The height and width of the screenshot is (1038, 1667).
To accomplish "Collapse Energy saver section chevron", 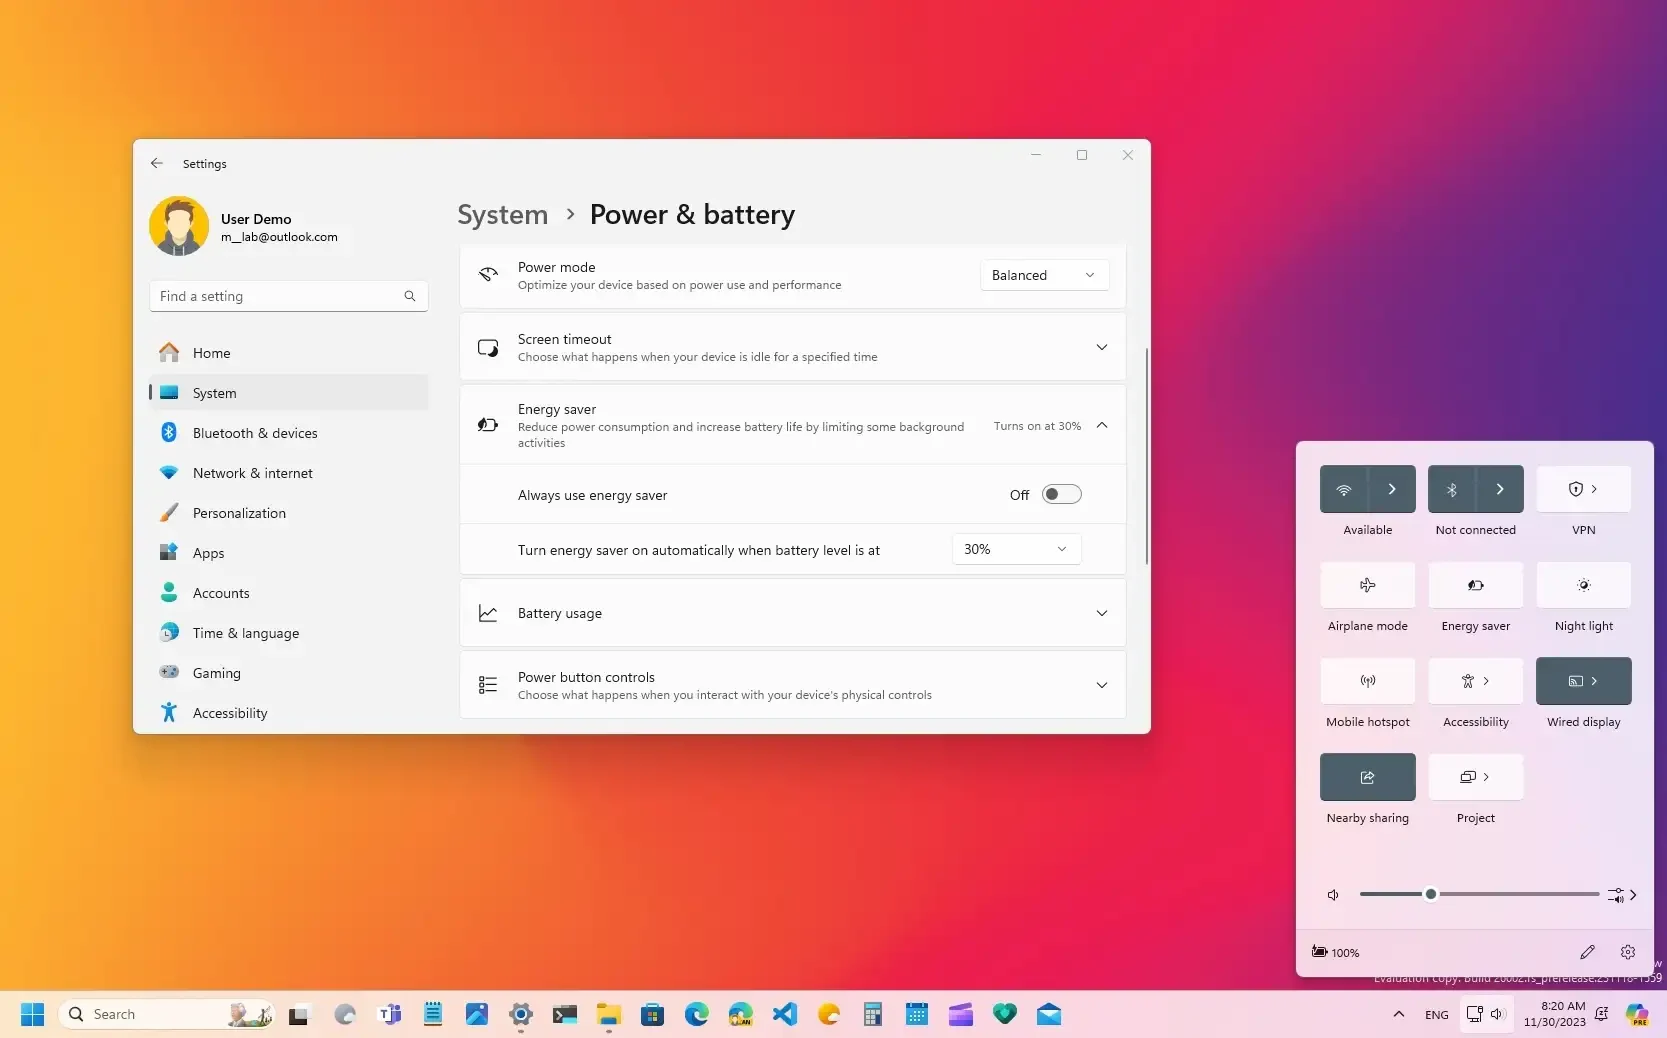I will [1102, 425].
